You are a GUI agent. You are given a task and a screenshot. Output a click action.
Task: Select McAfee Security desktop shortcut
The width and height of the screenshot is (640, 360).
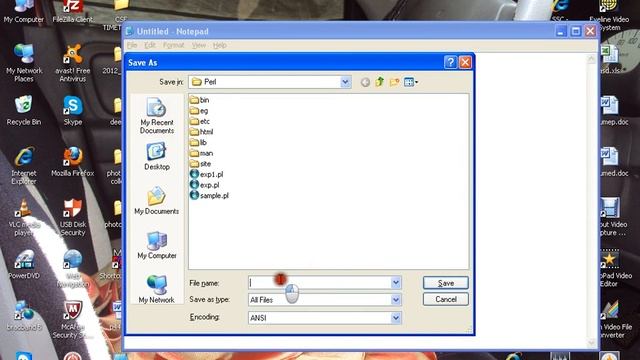pos(73,320)
